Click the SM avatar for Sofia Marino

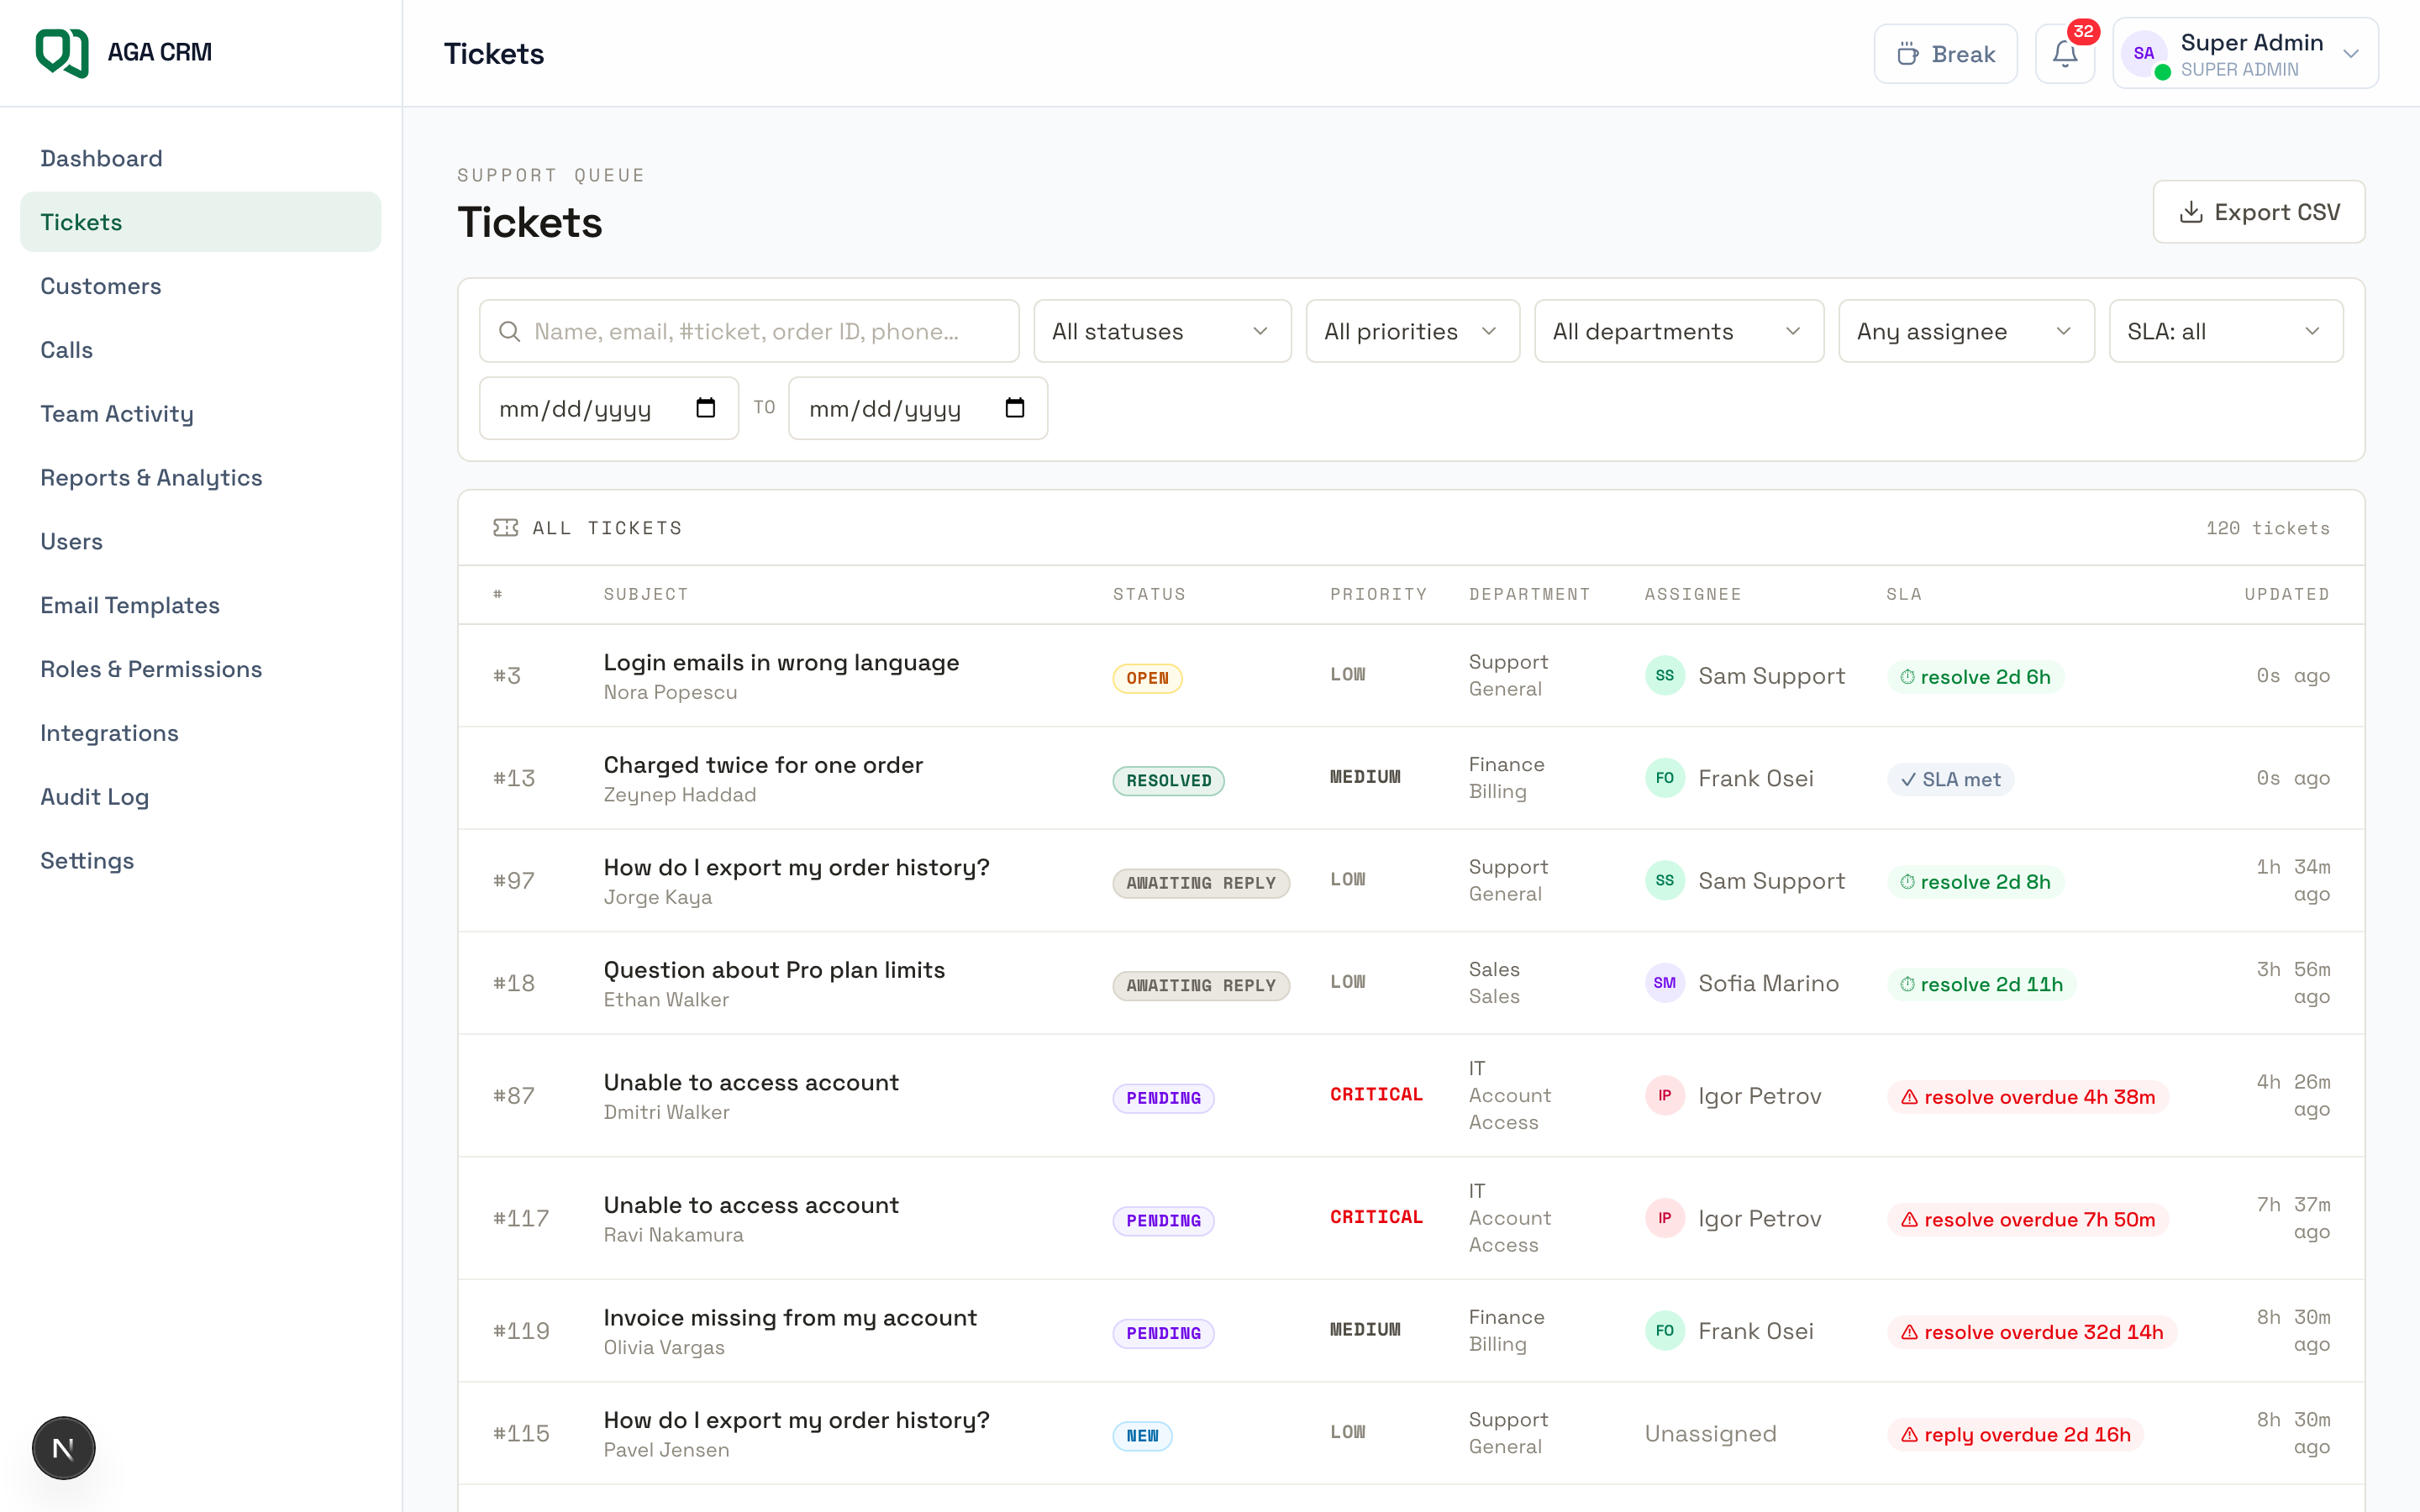click(x=1664, y=983)
